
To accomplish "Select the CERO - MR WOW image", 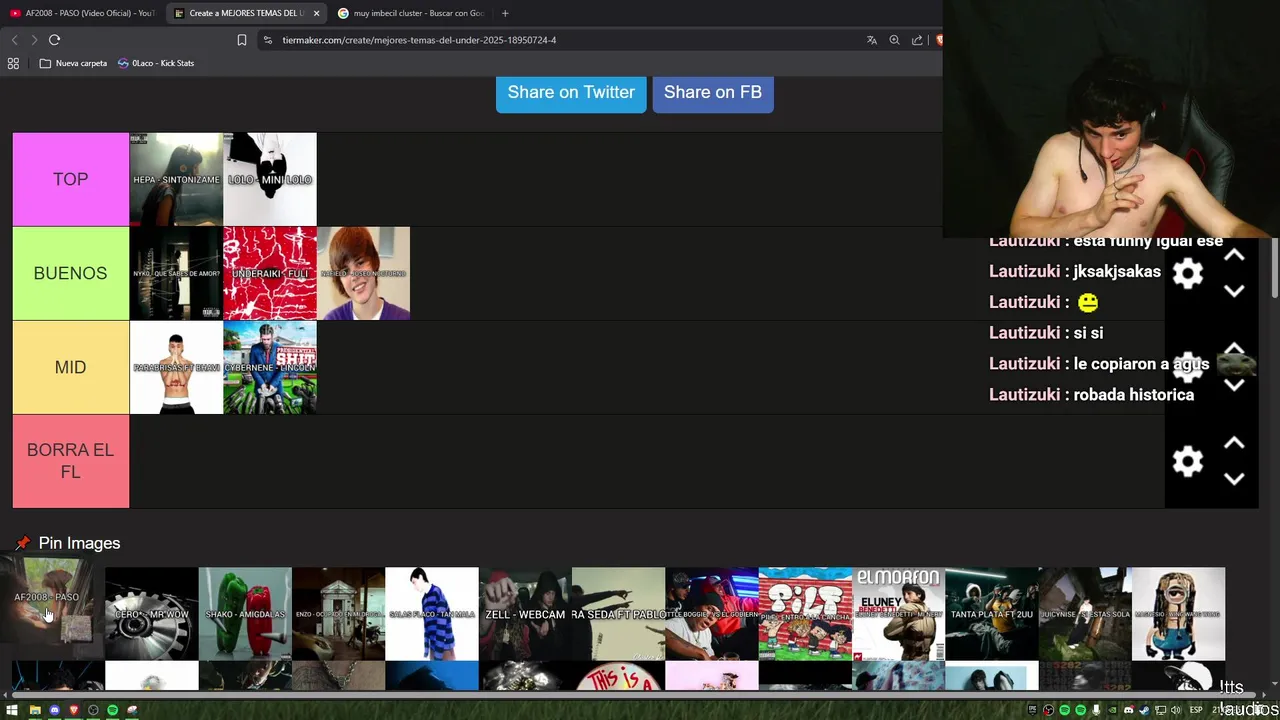I will [151, 614].
